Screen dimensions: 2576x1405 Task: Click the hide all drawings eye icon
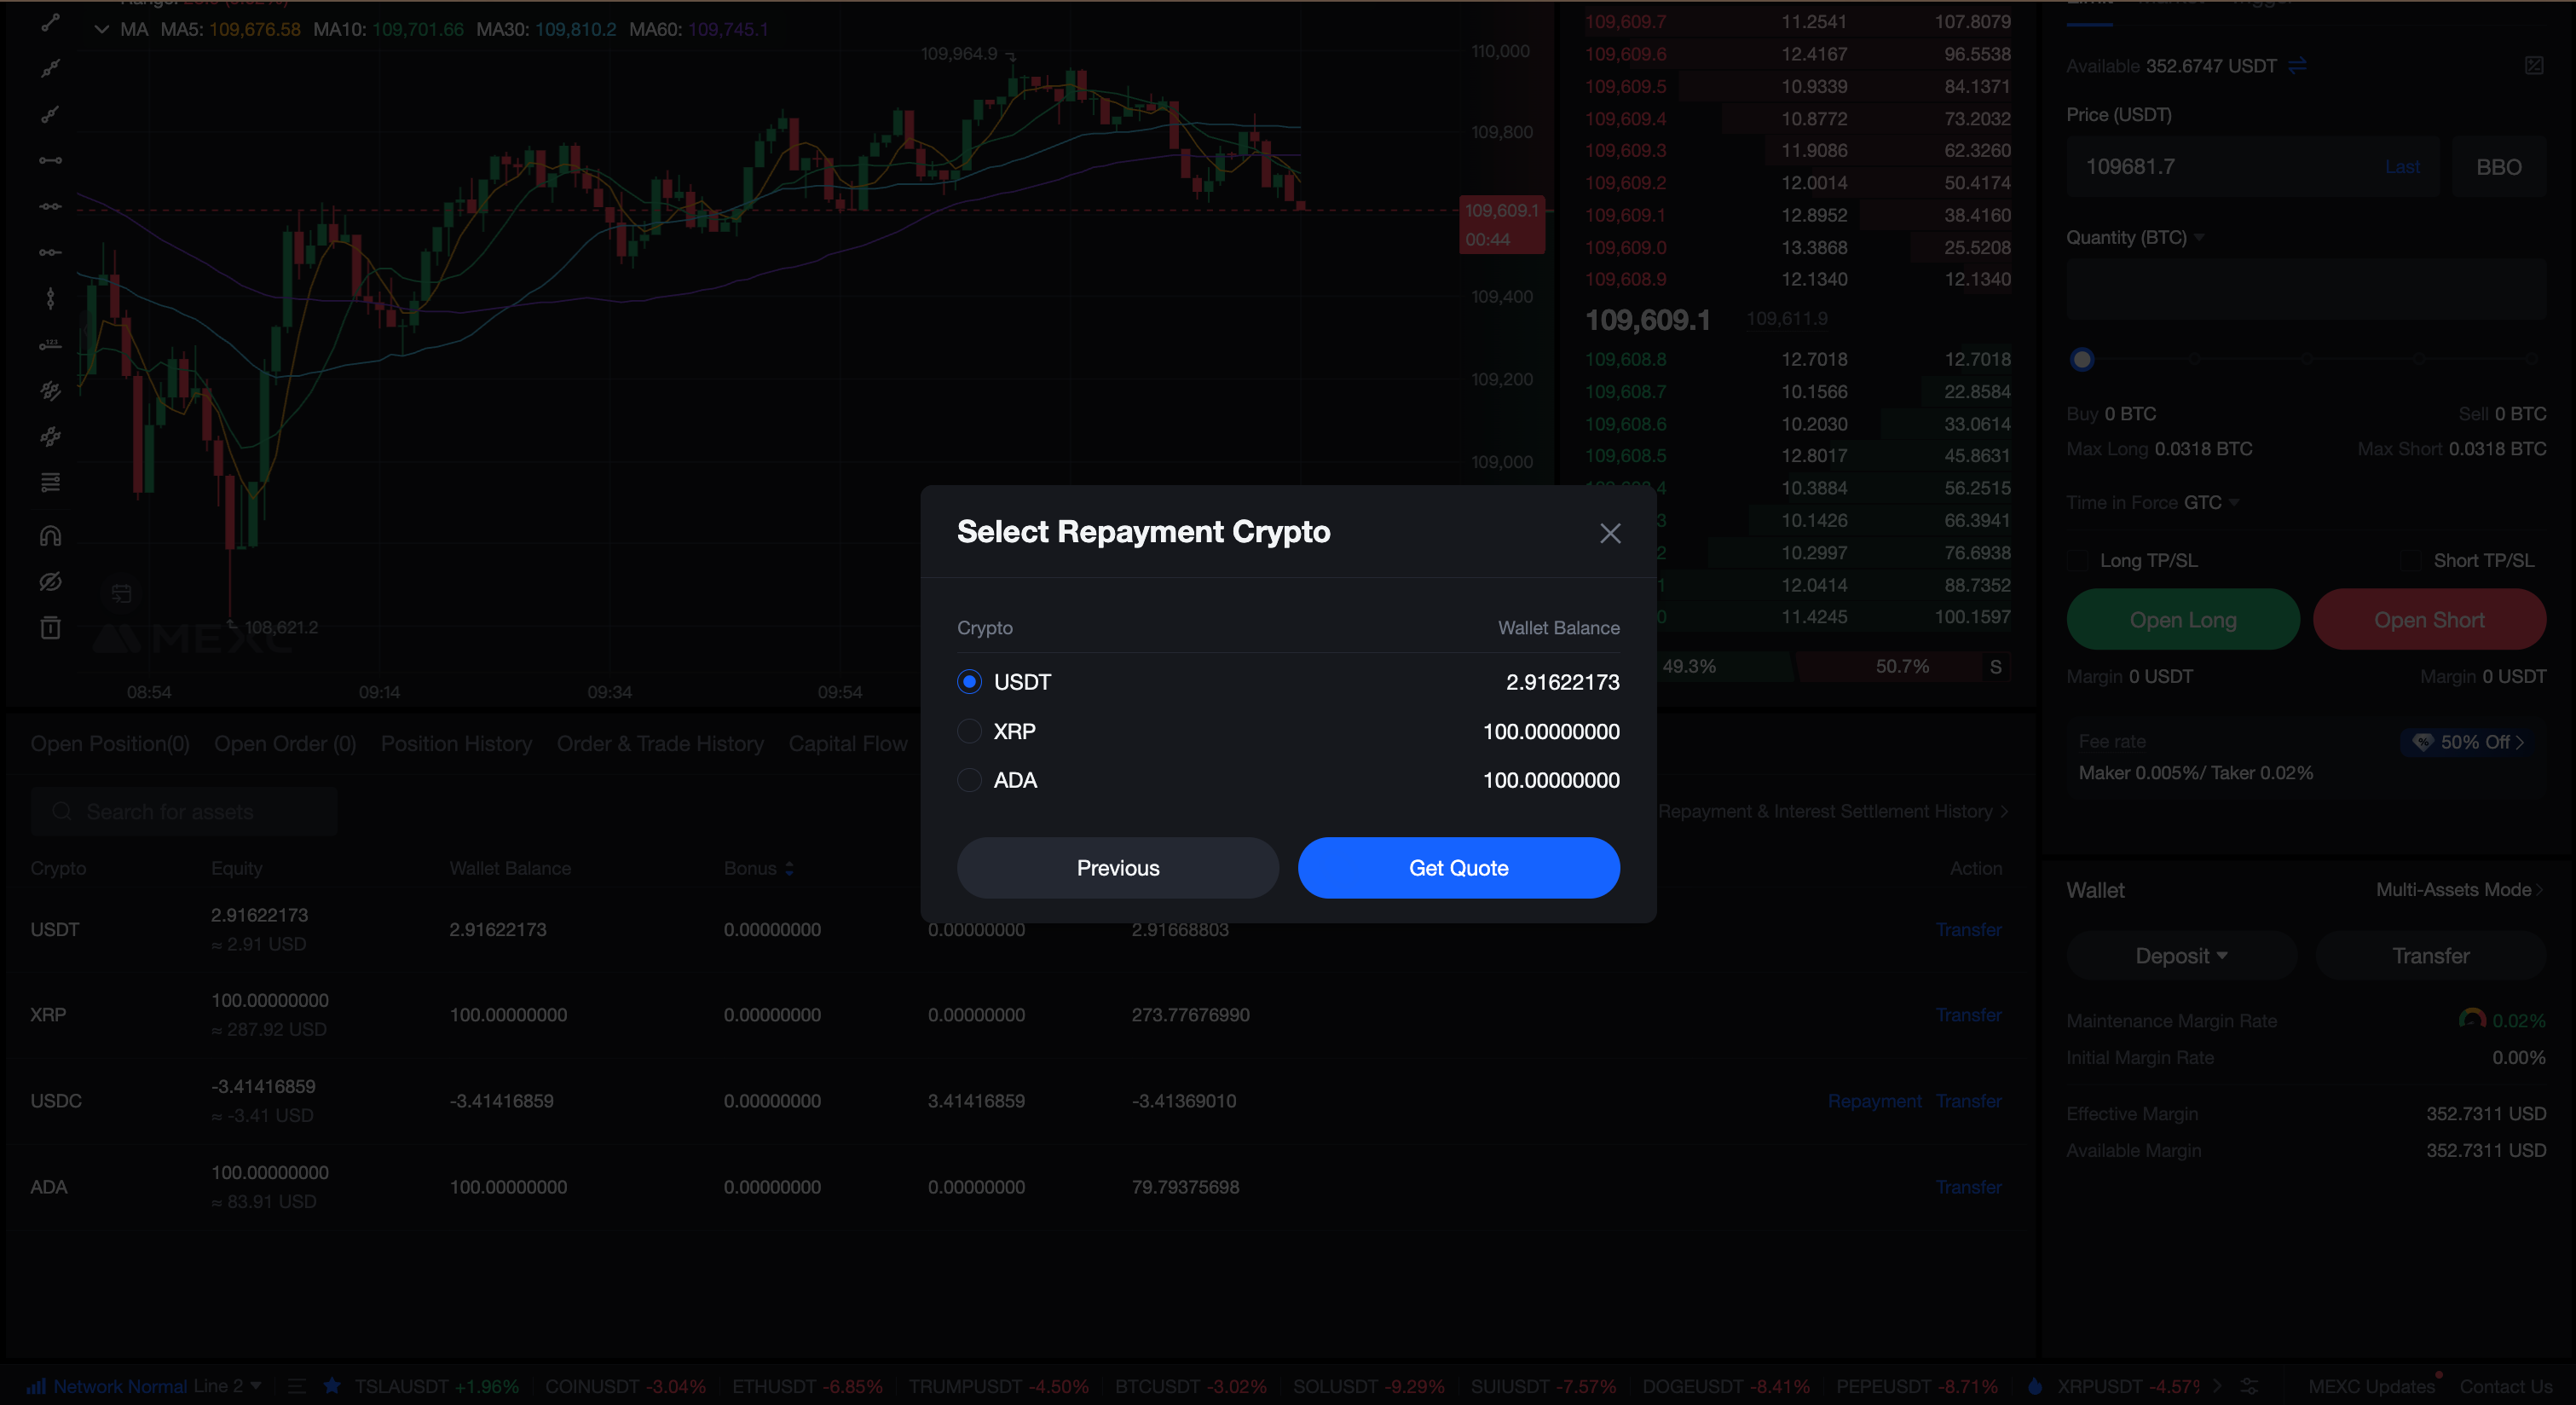[50, 582]
